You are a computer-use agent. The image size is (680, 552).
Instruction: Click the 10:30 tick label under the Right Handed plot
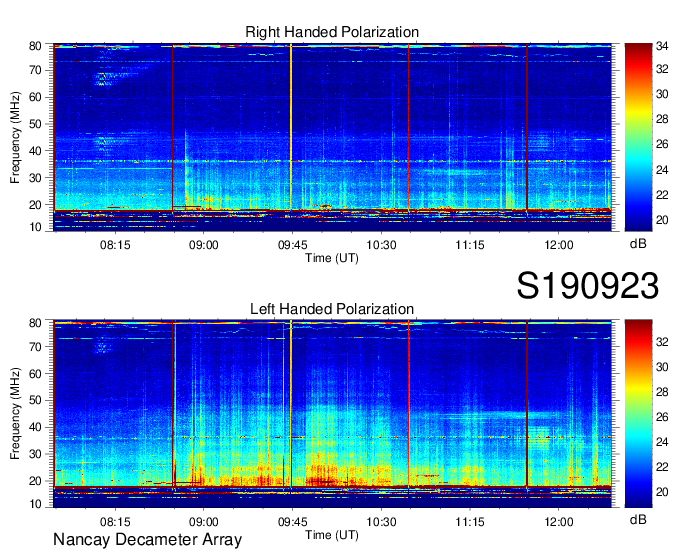(x=381, y=245)
